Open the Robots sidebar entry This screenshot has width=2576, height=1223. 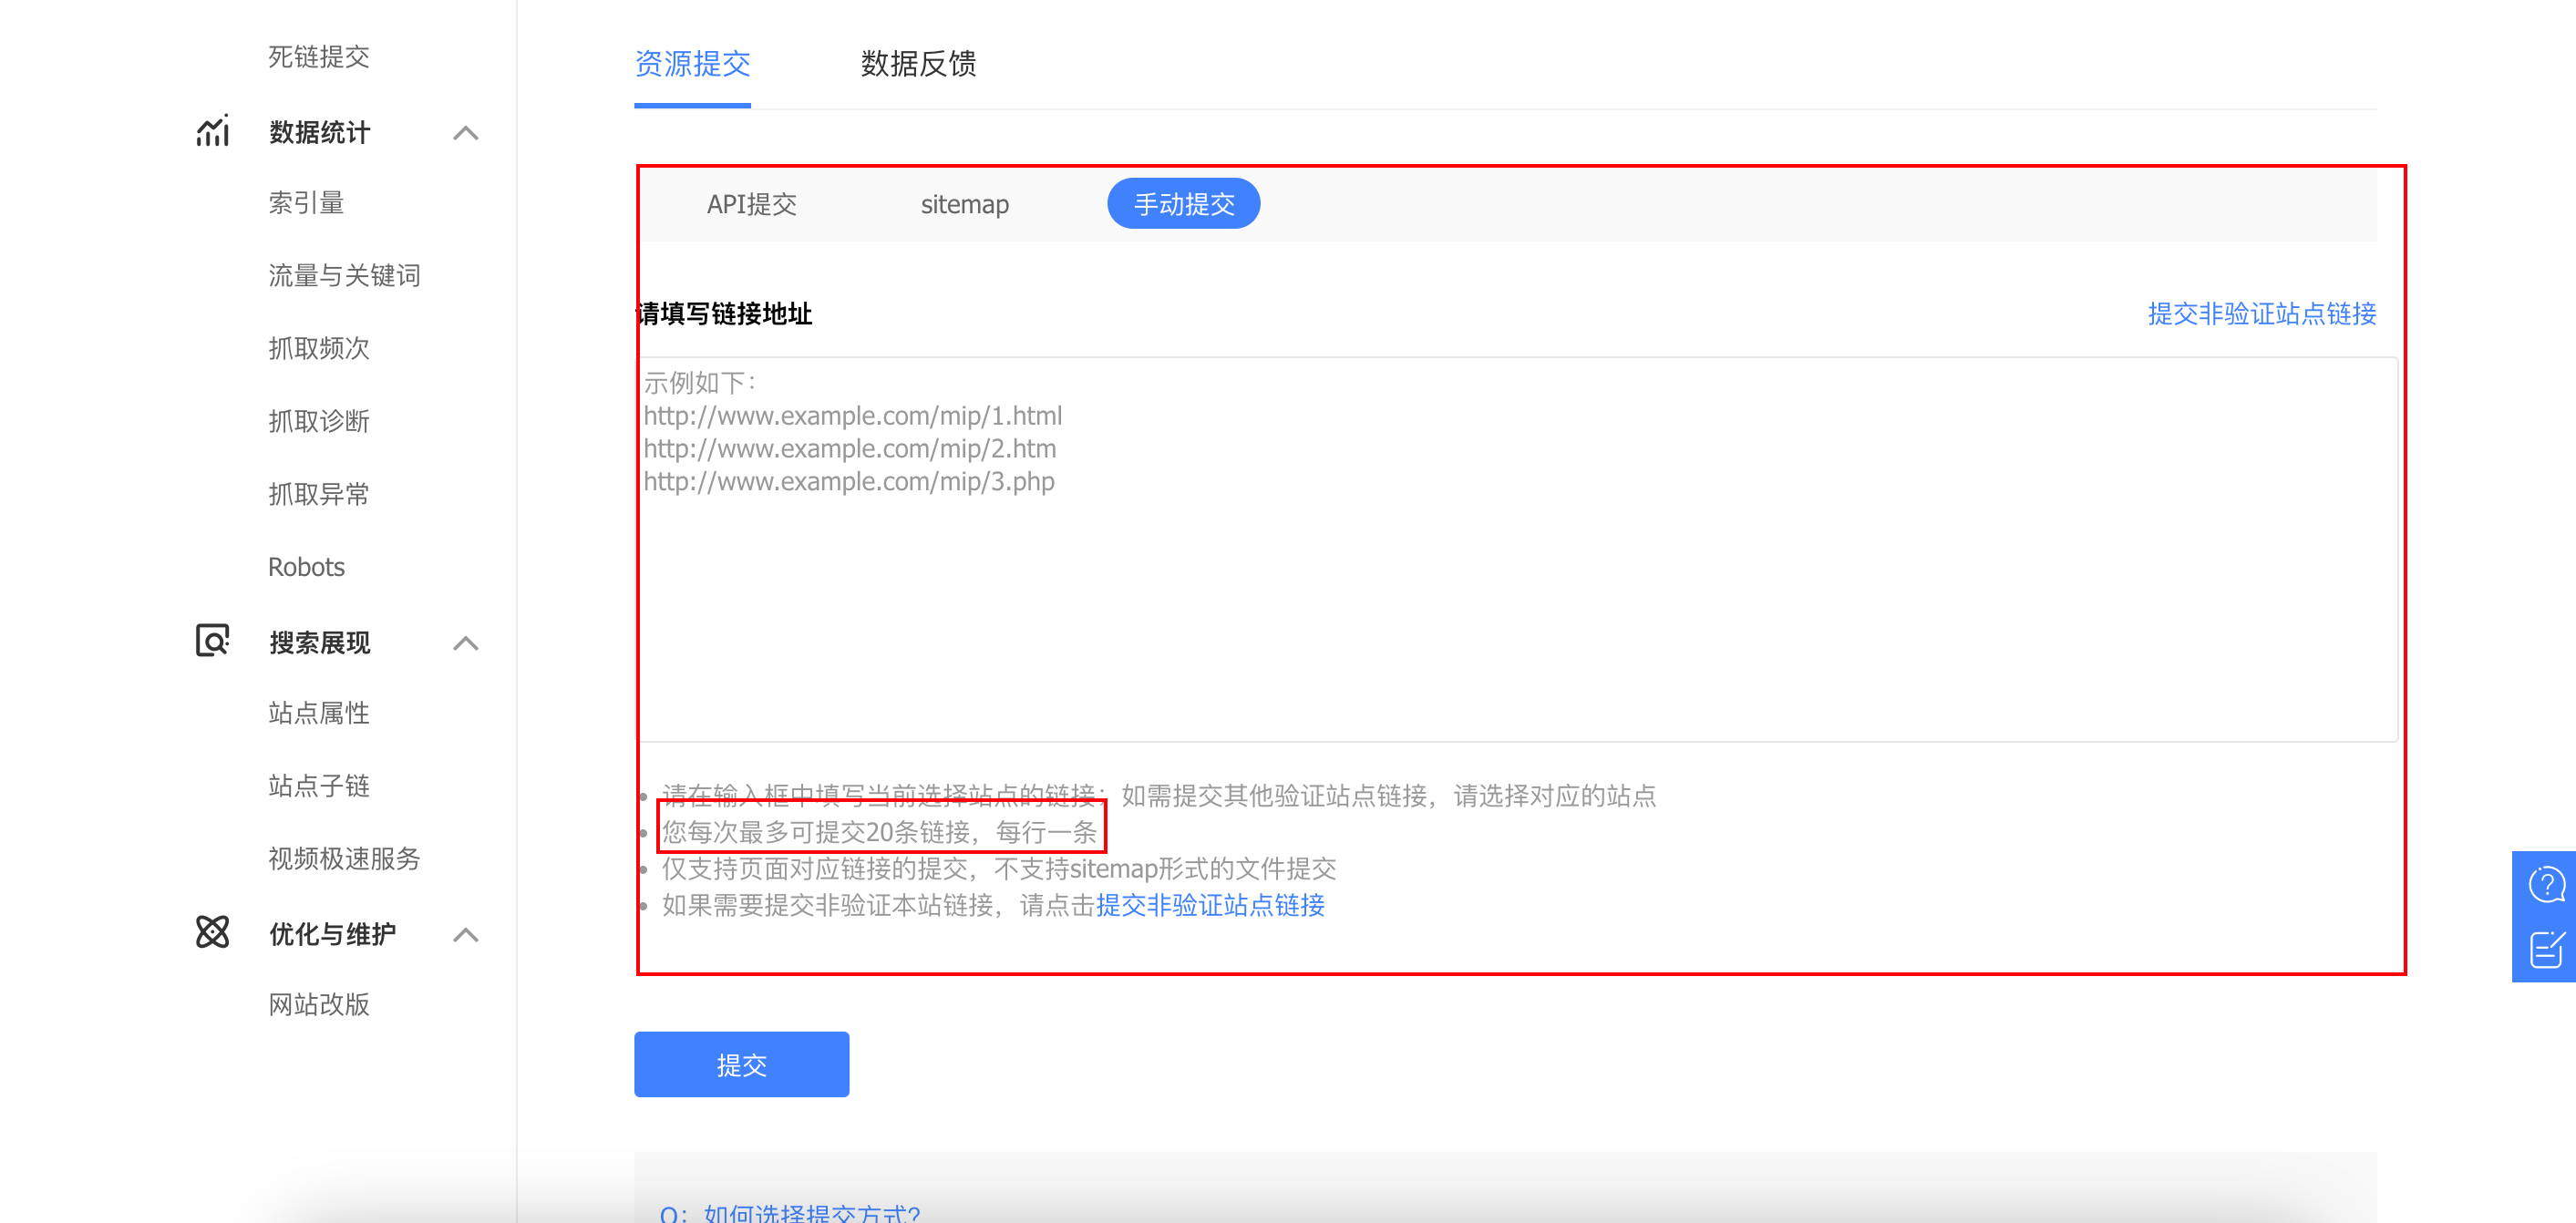306,567
